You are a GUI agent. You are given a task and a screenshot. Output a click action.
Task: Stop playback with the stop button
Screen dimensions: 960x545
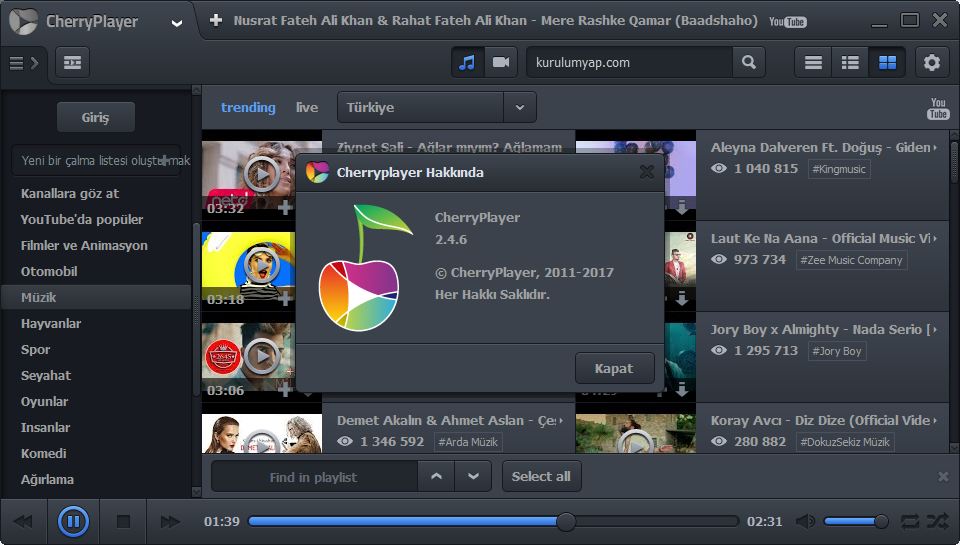(x=123, y=522)
